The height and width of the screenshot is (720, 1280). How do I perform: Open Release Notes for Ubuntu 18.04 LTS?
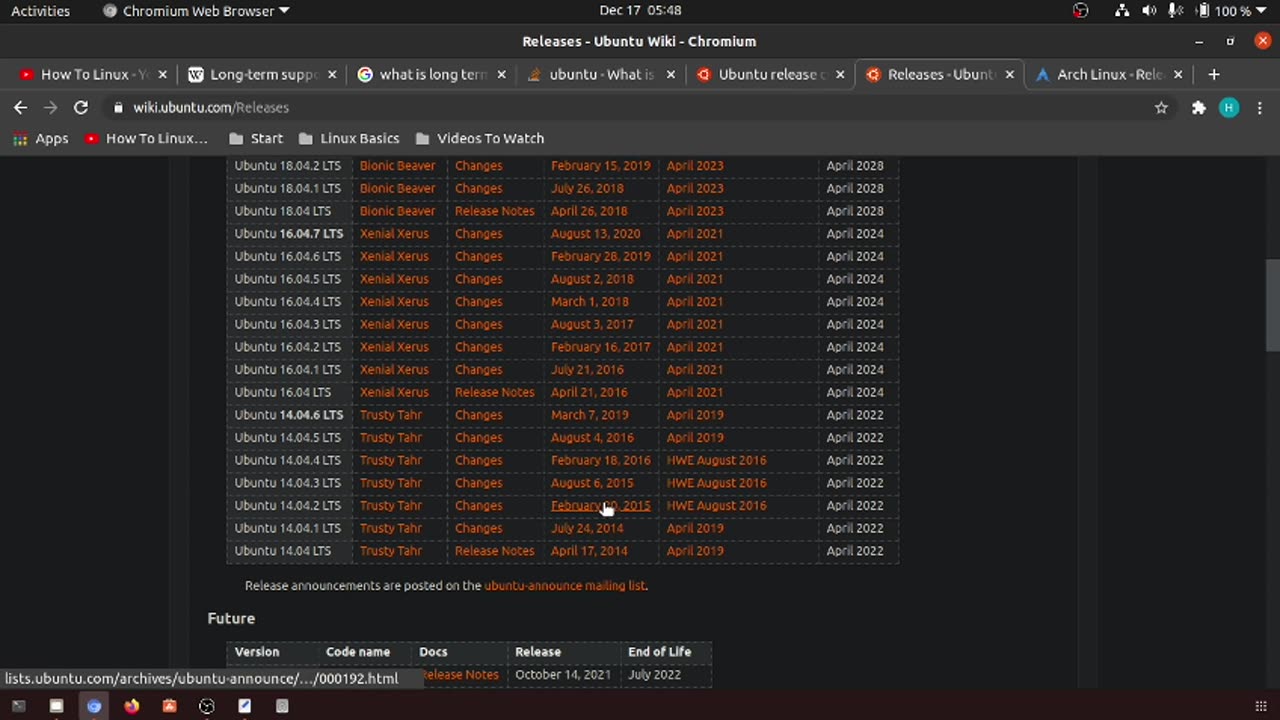click(x=495, y=211)
